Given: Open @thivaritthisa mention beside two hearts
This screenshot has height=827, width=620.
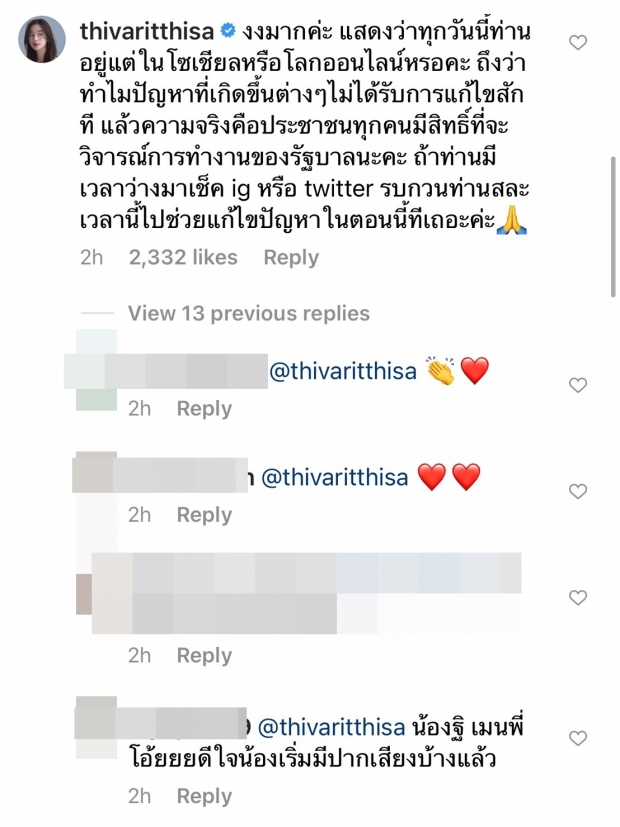Looking at the screenshot, I should click(335, 477).
